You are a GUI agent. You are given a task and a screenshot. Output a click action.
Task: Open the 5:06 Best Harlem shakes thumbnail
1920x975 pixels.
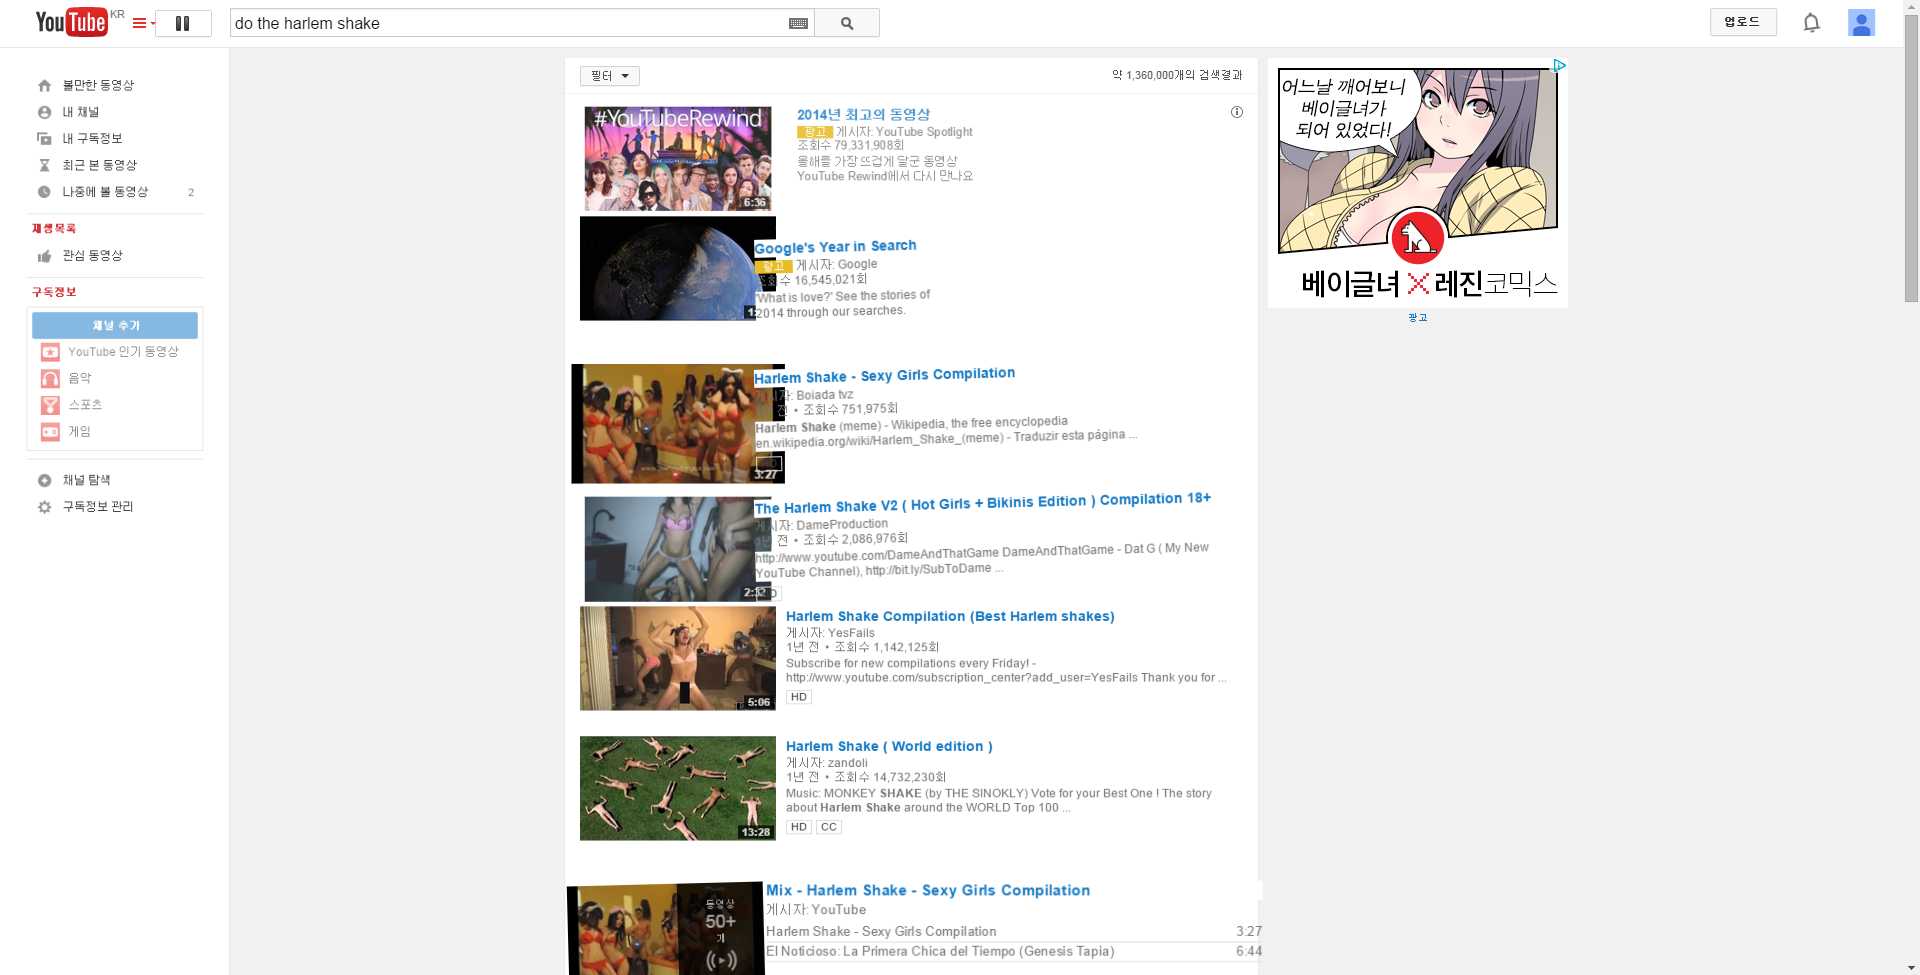(x=678, y=658)
